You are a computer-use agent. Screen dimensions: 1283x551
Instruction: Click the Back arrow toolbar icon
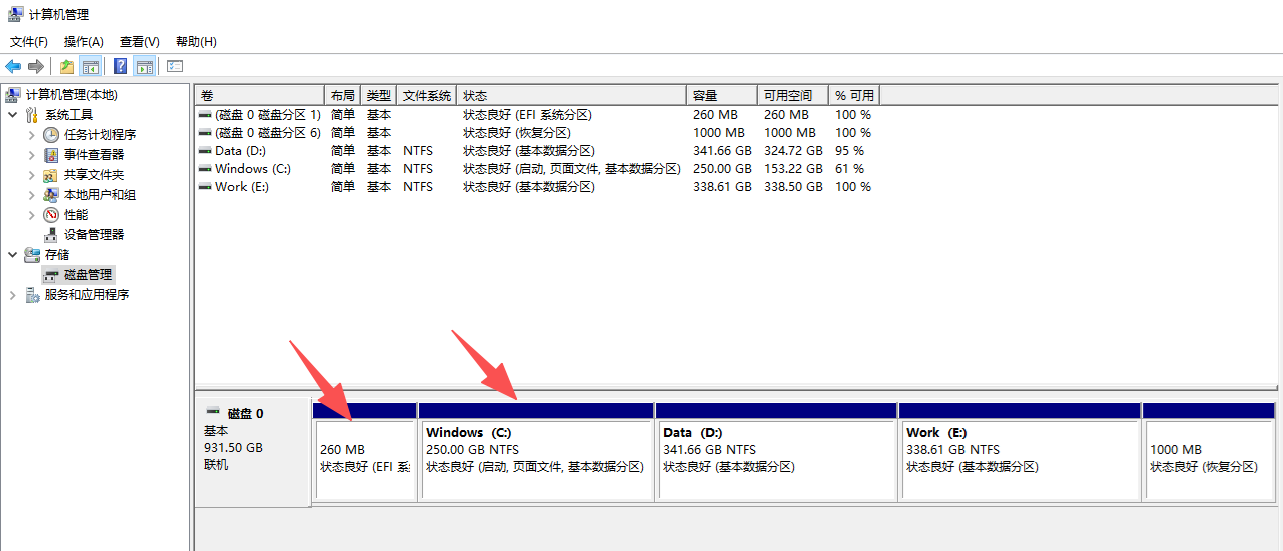tap(13, 67)
